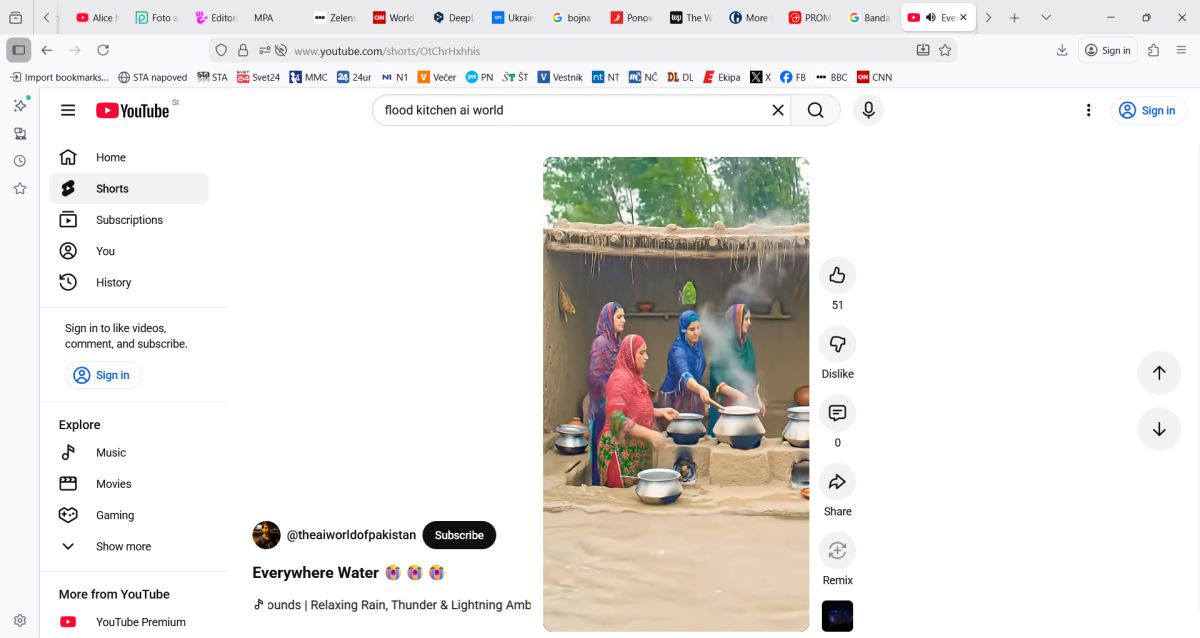Bookmark this page with star icon
Image resolution: width=1200 pixels, height=638 pixels.
(945, 50)
